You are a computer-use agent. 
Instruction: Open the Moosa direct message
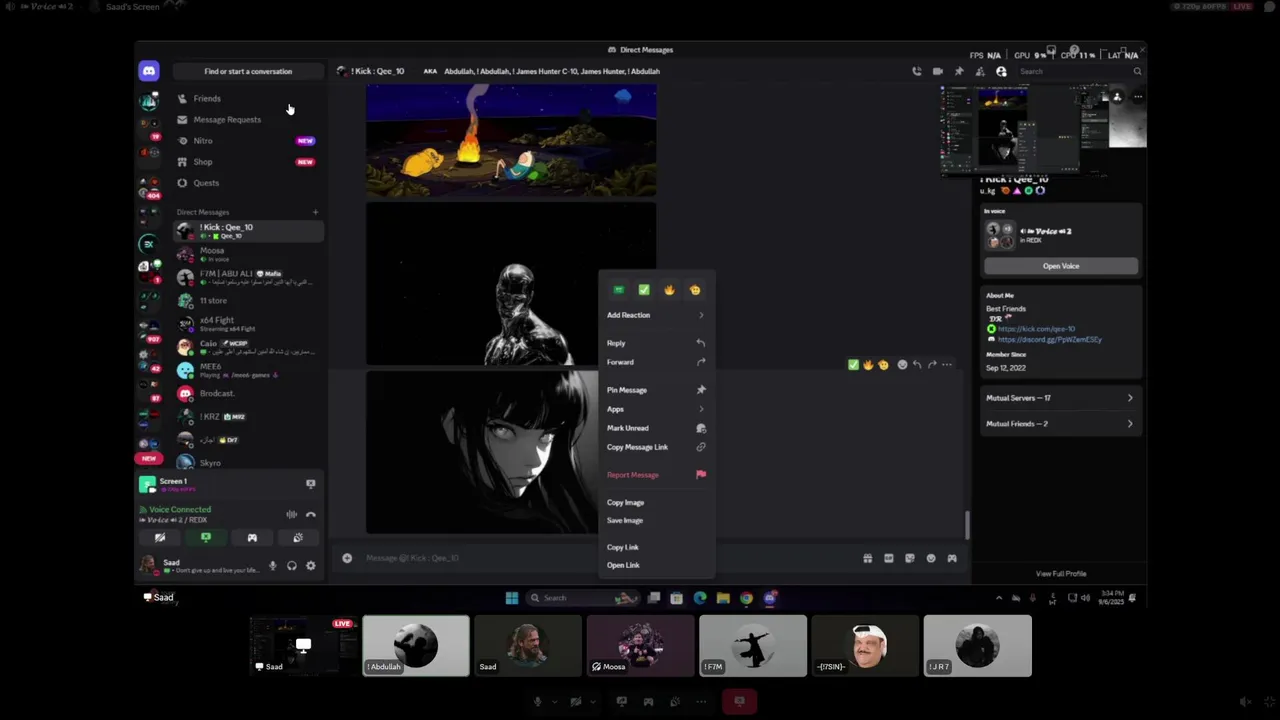click(248, 254)
